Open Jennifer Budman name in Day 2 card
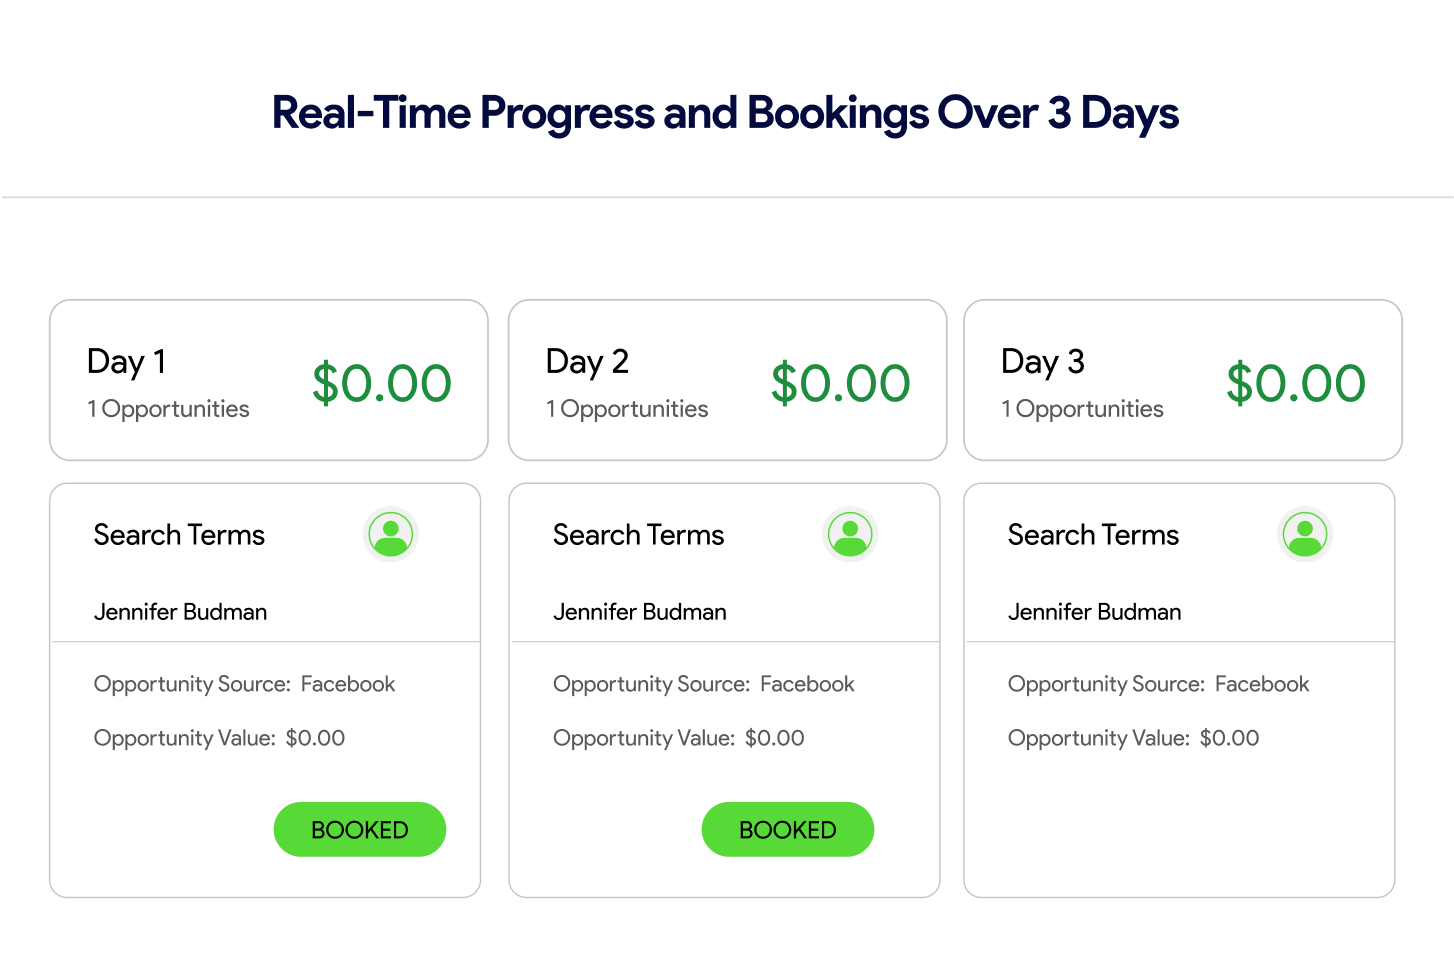The height and width of the screenshot is (978, 1454). click(640, 612)
